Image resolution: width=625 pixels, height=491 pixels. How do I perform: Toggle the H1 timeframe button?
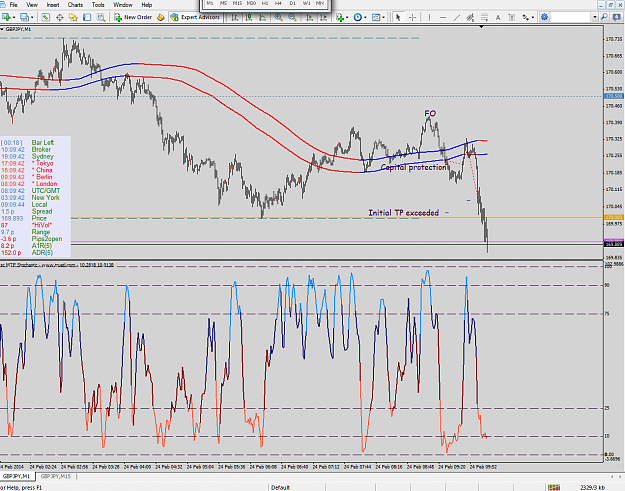[265, 3]
